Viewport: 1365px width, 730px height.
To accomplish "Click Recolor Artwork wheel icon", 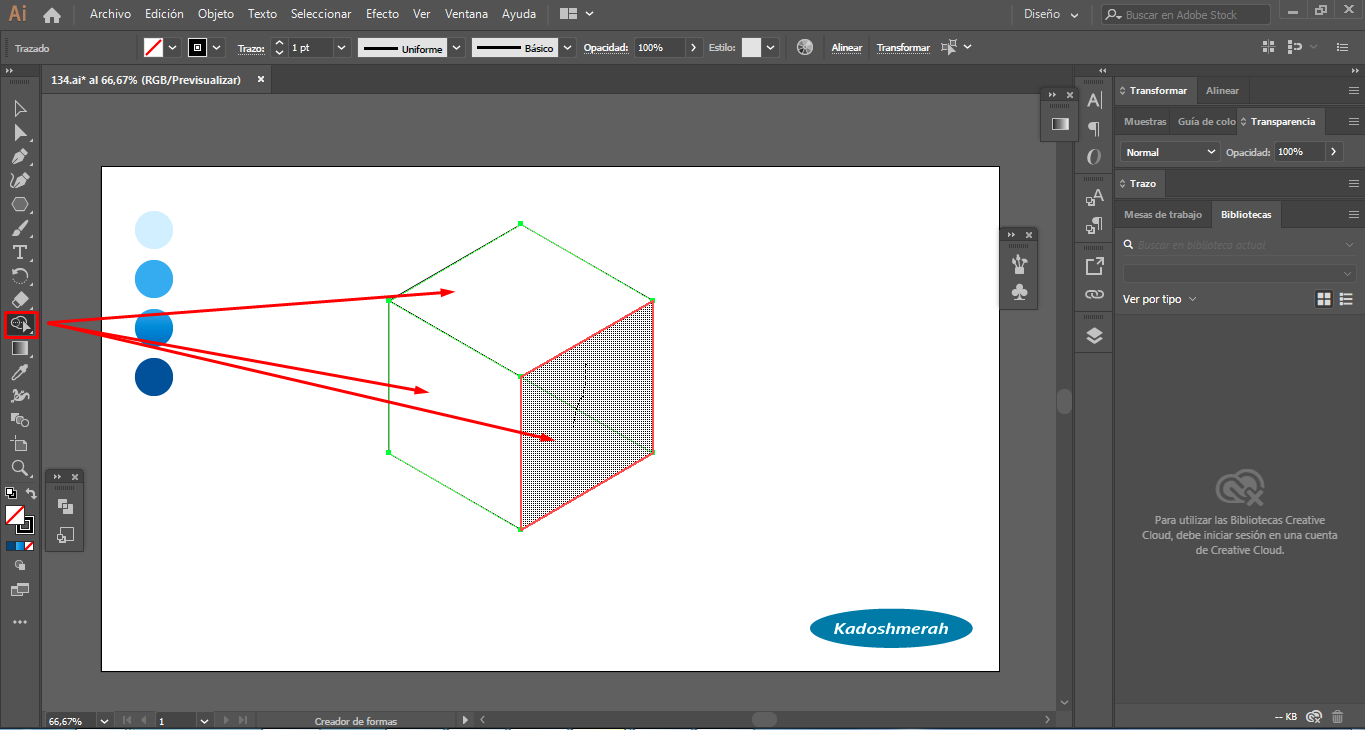I will [x=805, y=47].
